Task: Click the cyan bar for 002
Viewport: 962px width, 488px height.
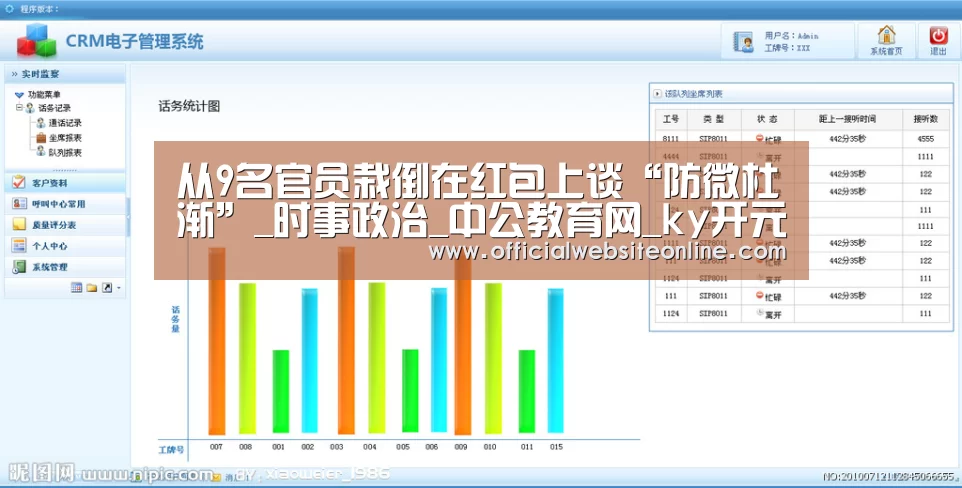Action: 310,361
